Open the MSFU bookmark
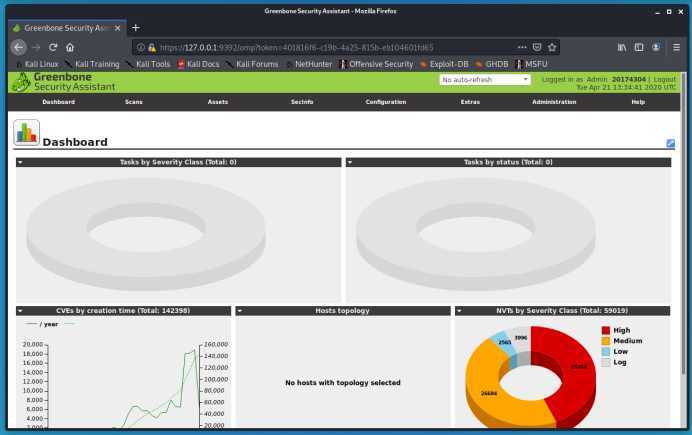Image resolution: width=692 pixels, height=435 pixels. [532, 64]
